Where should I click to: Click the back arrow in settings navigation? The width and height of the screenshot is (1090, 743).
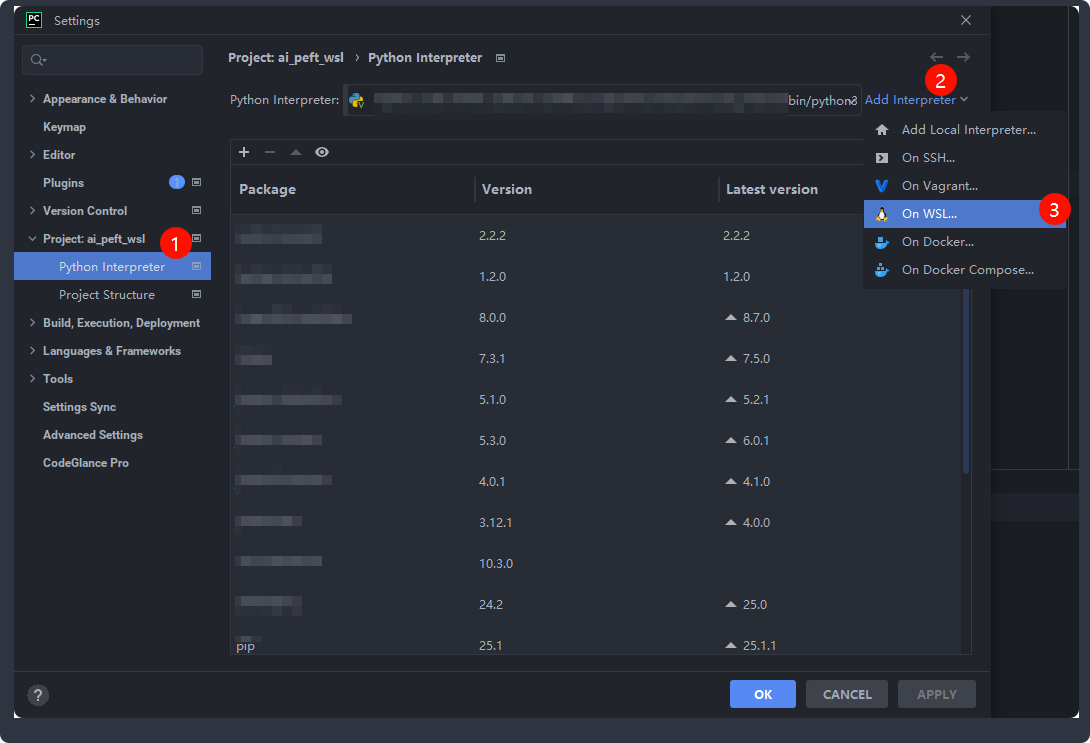936,57
